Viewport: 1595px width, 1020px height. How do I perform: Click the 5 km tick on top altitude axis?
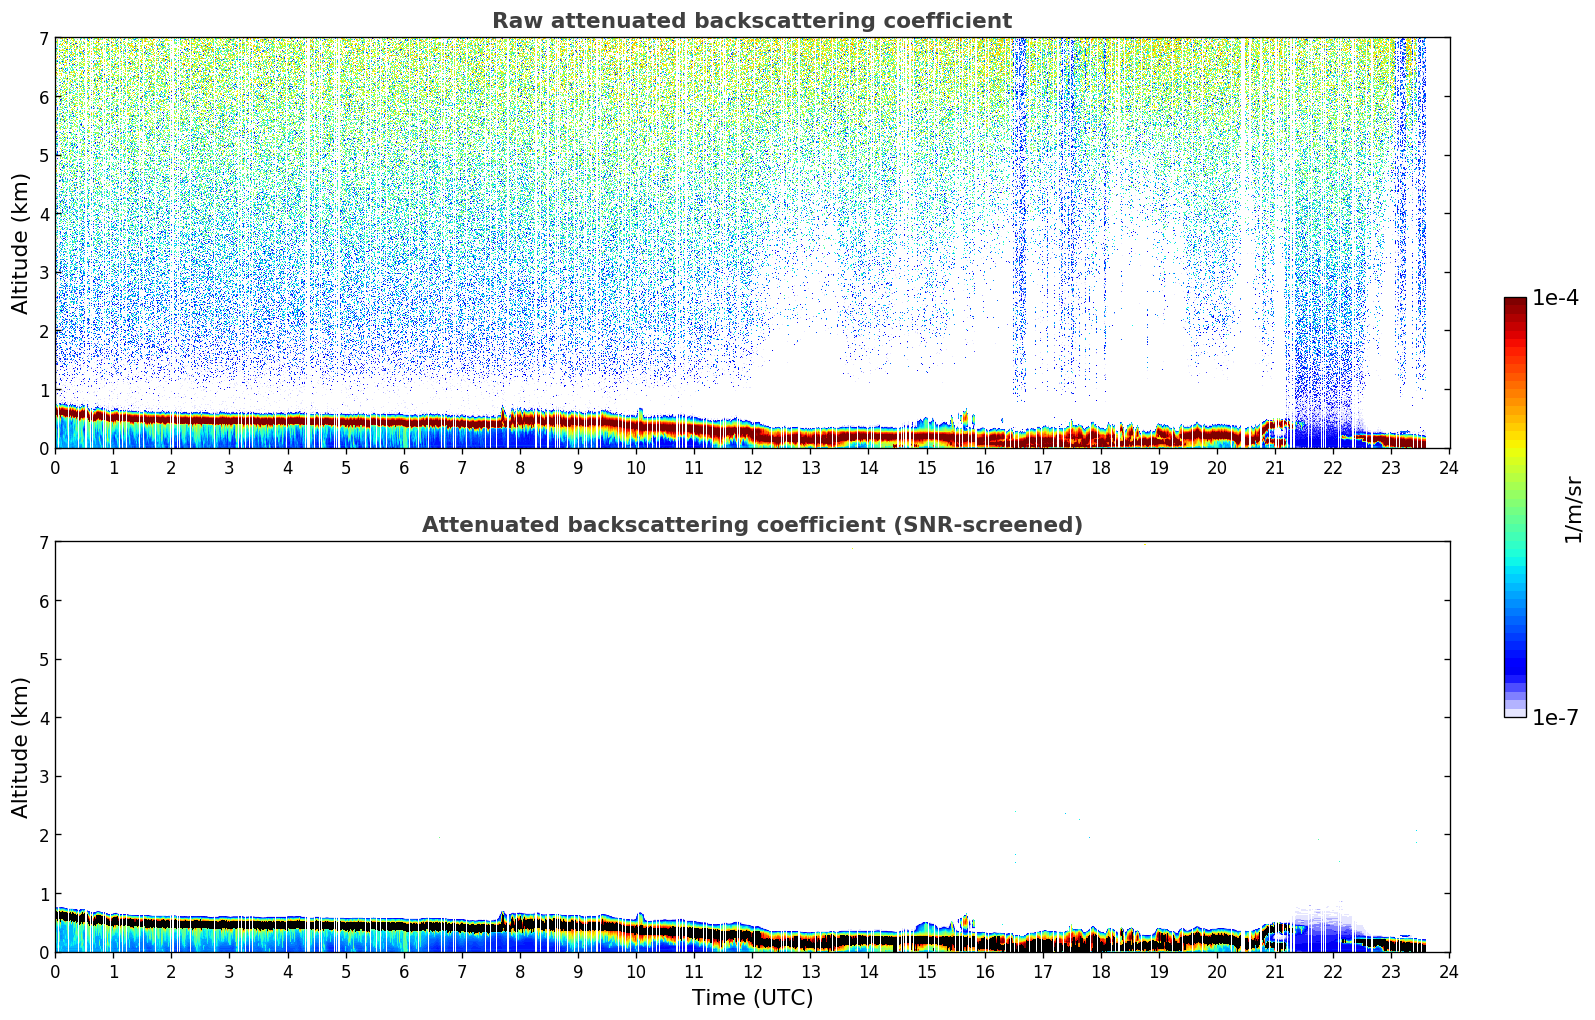pyautogui.click(x=43, y=155)
